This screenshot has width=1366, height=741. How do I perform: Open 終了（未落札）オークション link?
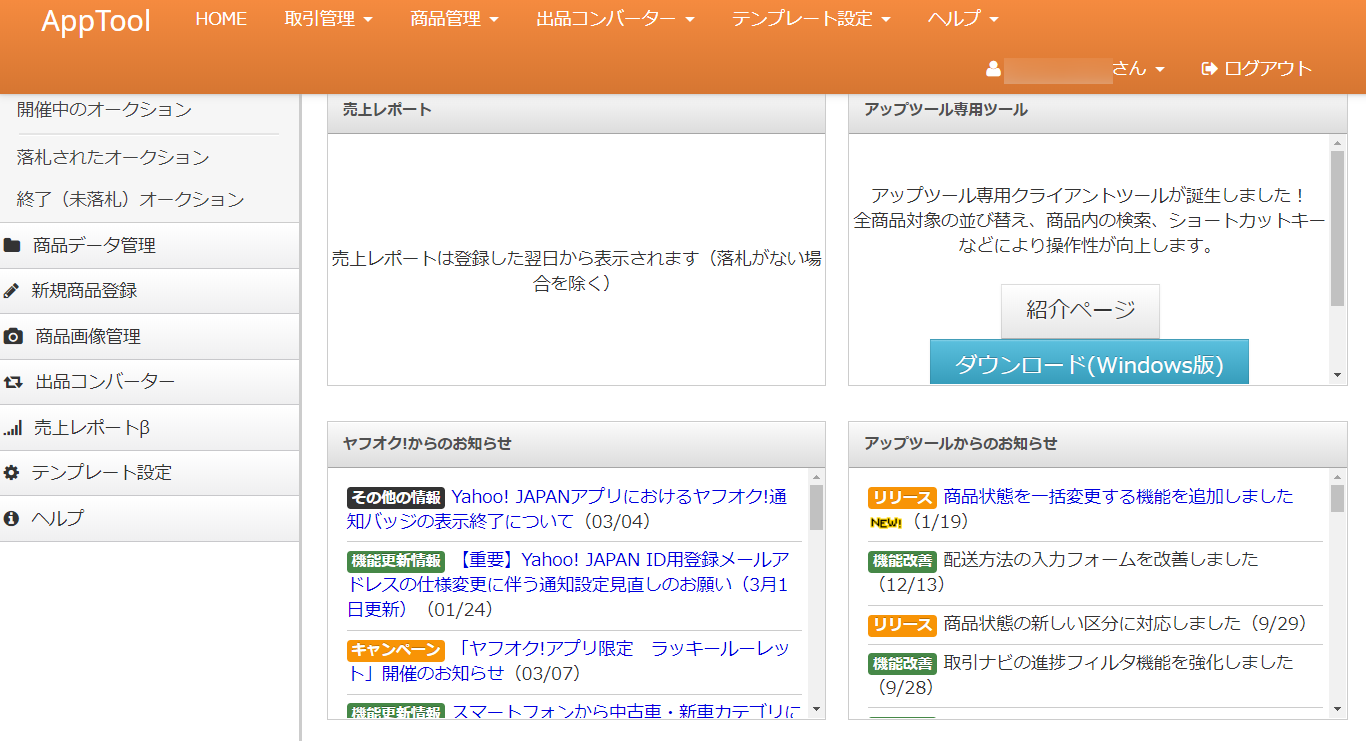130,199
